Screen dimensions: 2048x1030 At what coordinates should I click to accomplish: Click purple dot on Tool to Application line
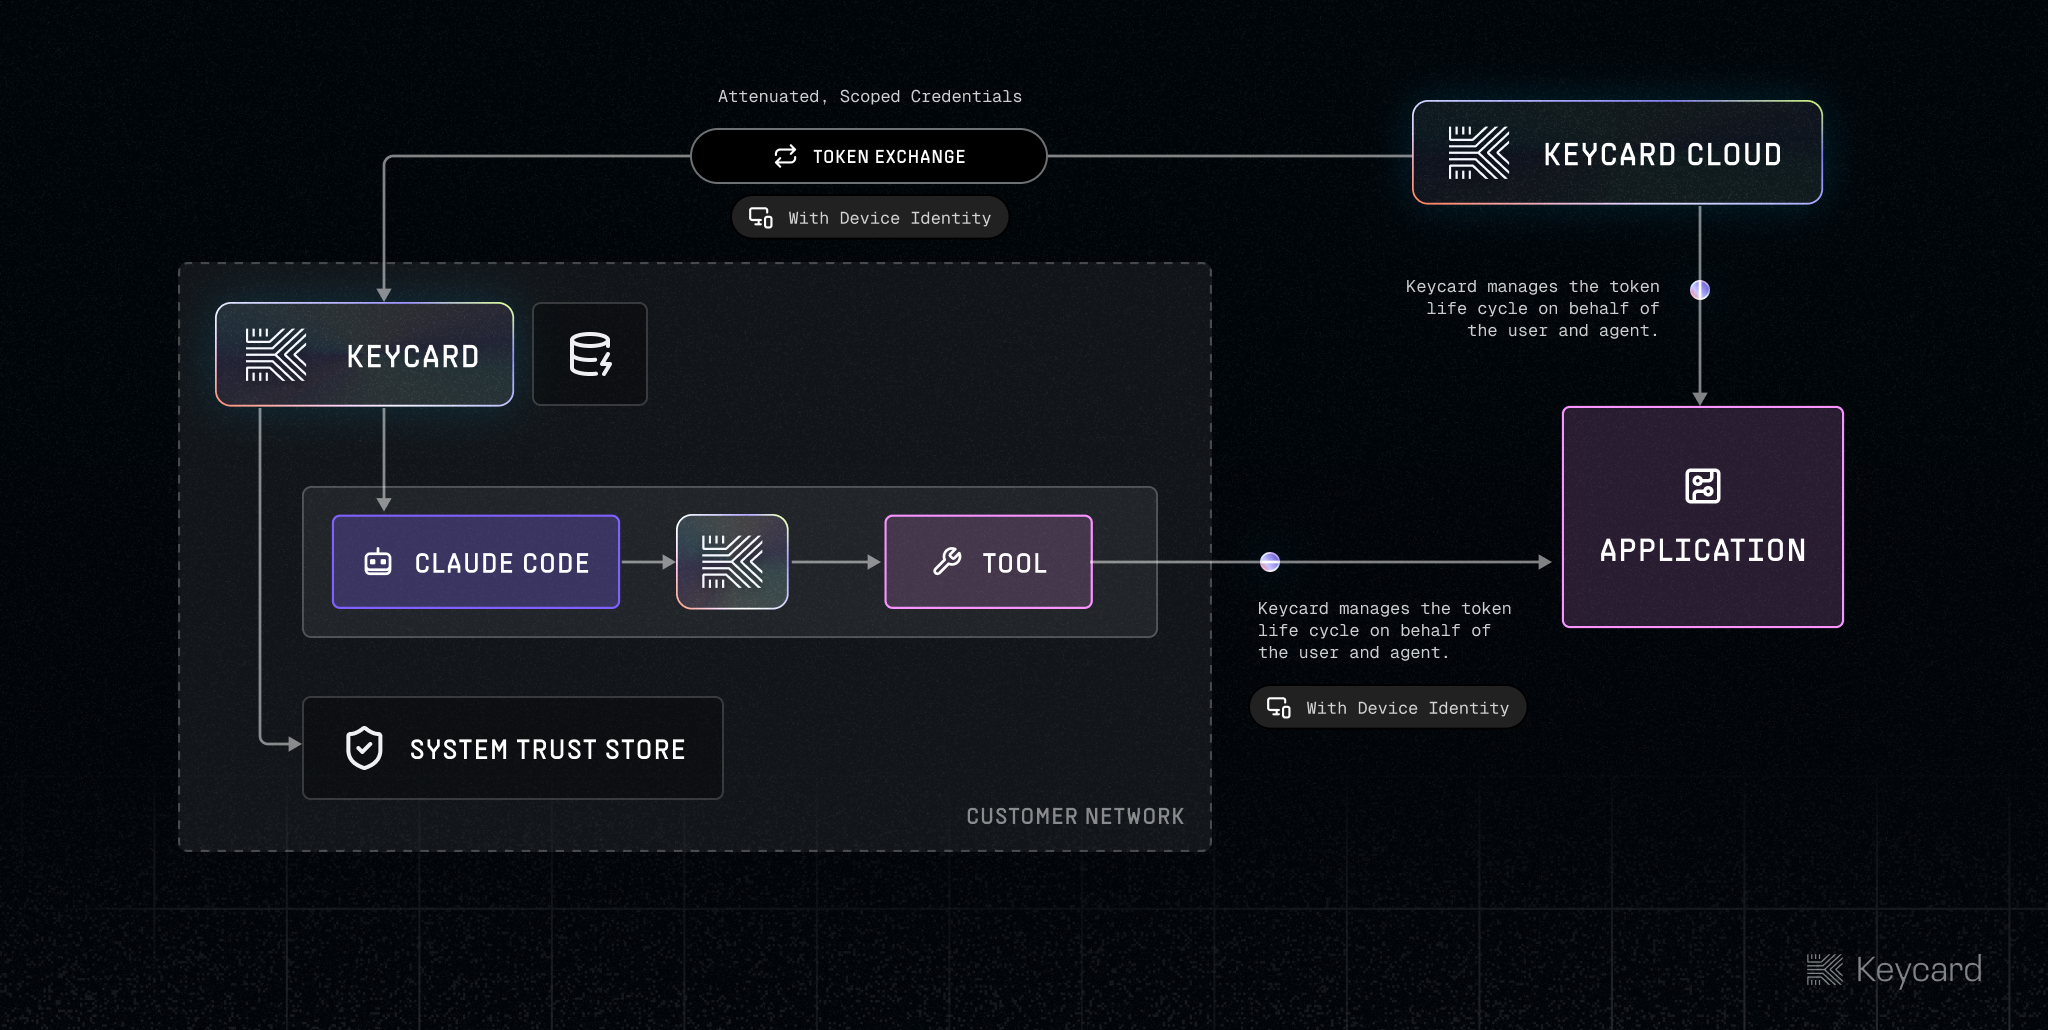click(x=1270, y=562)
